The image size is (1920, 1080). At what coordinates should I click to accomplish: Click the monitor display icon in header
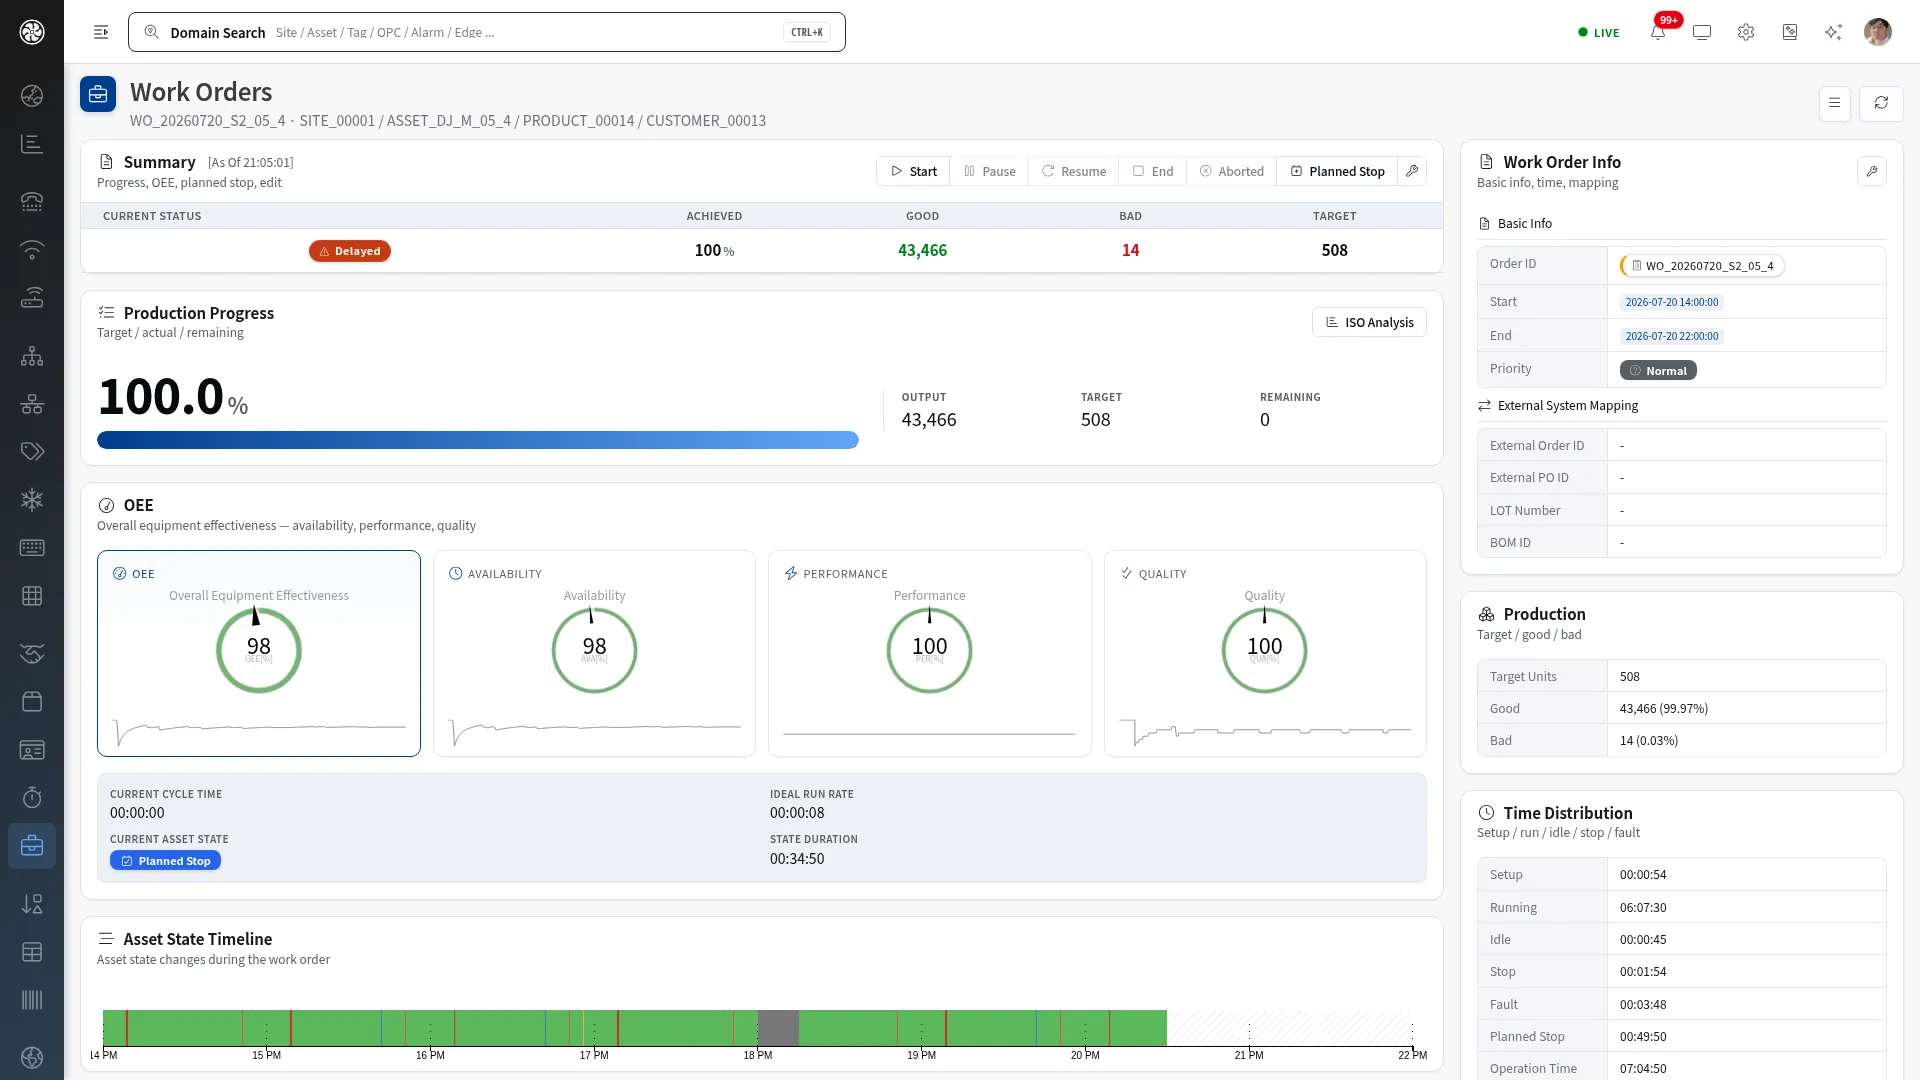(x=1702, y=32)
